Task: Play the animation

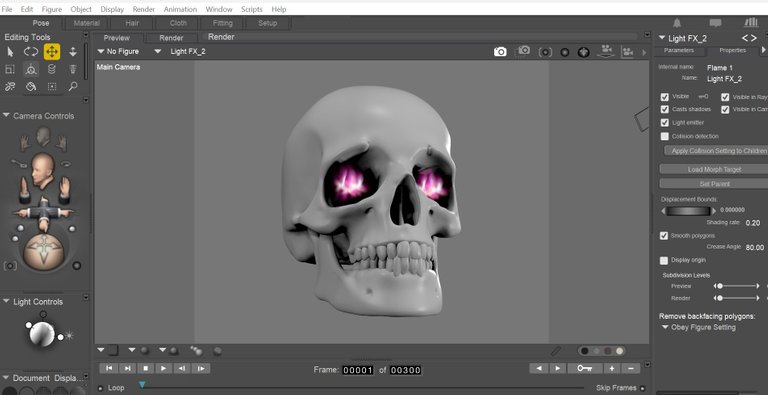Action: 164,368
